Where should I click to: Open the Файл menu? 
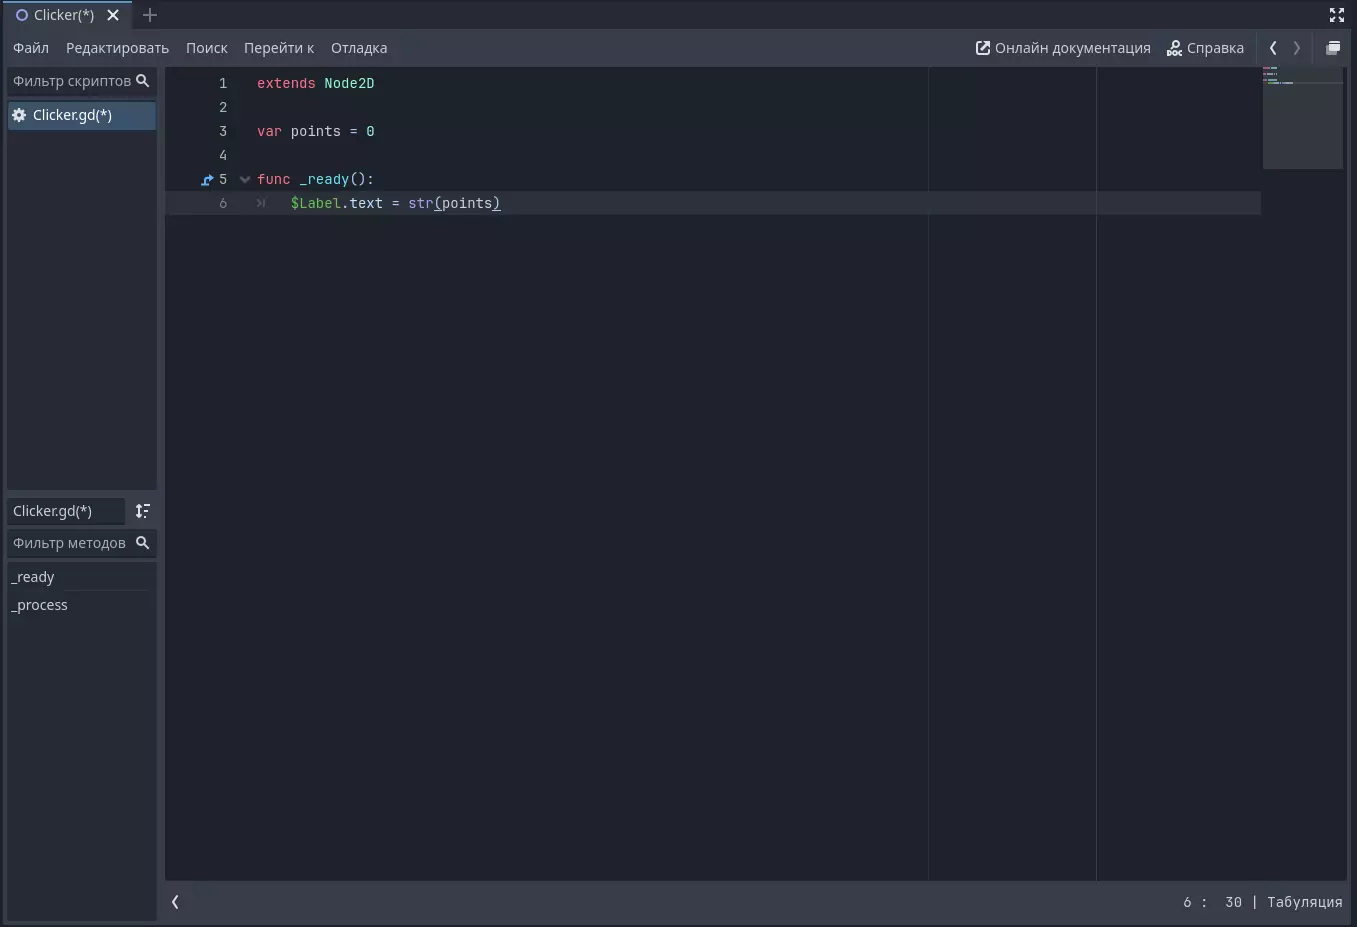[x=31, y=48]
